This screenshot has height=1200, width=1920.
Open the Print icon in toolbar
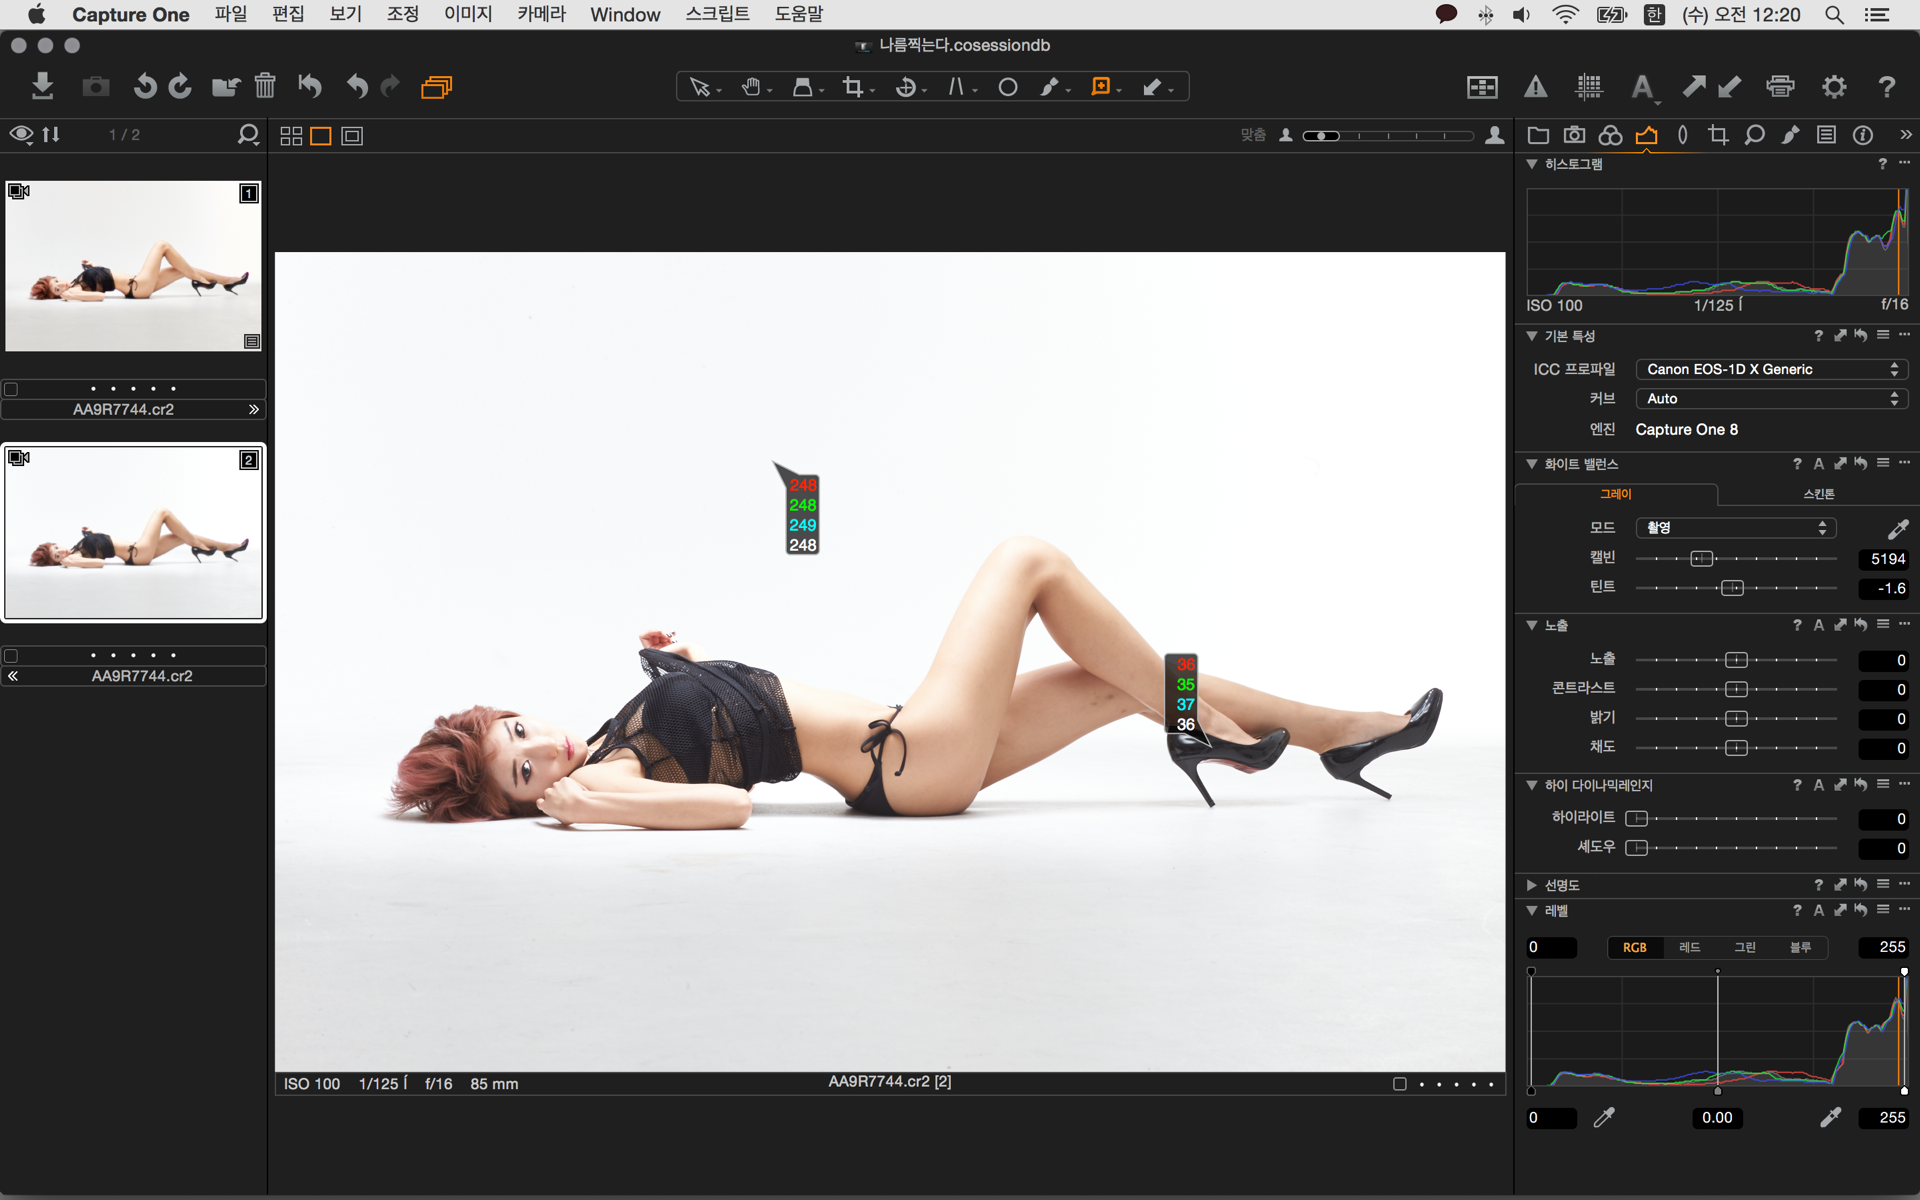tap(1780, 87)
